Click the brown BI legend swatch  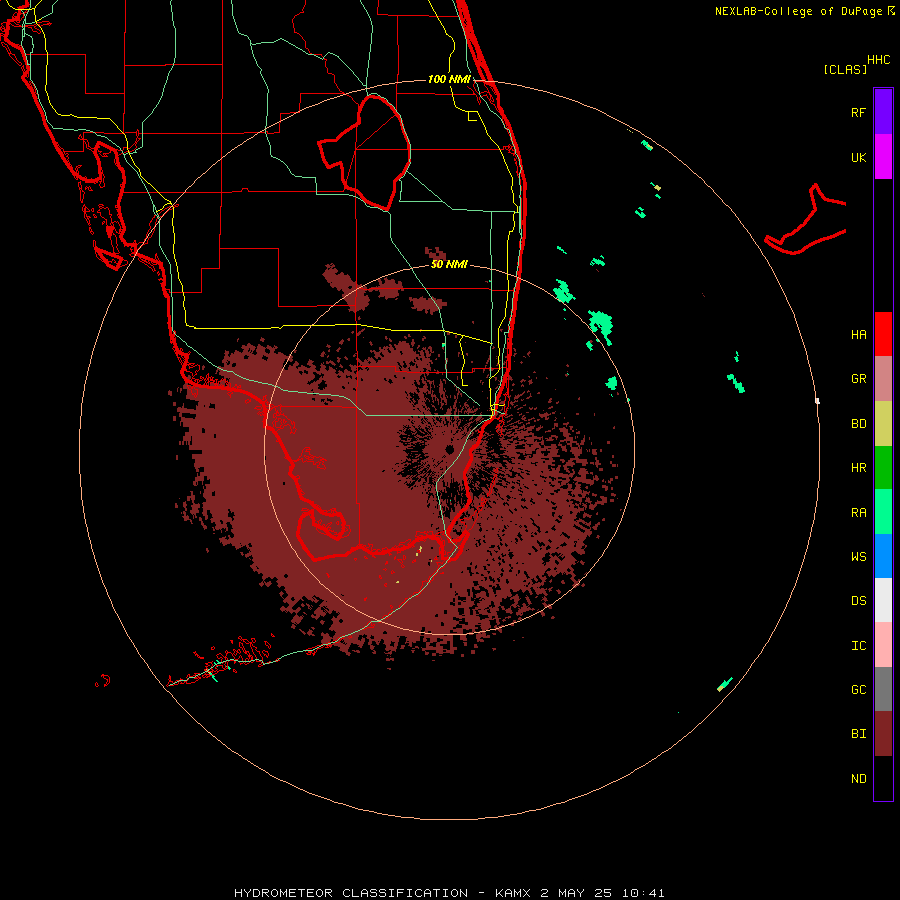(883, 734)
